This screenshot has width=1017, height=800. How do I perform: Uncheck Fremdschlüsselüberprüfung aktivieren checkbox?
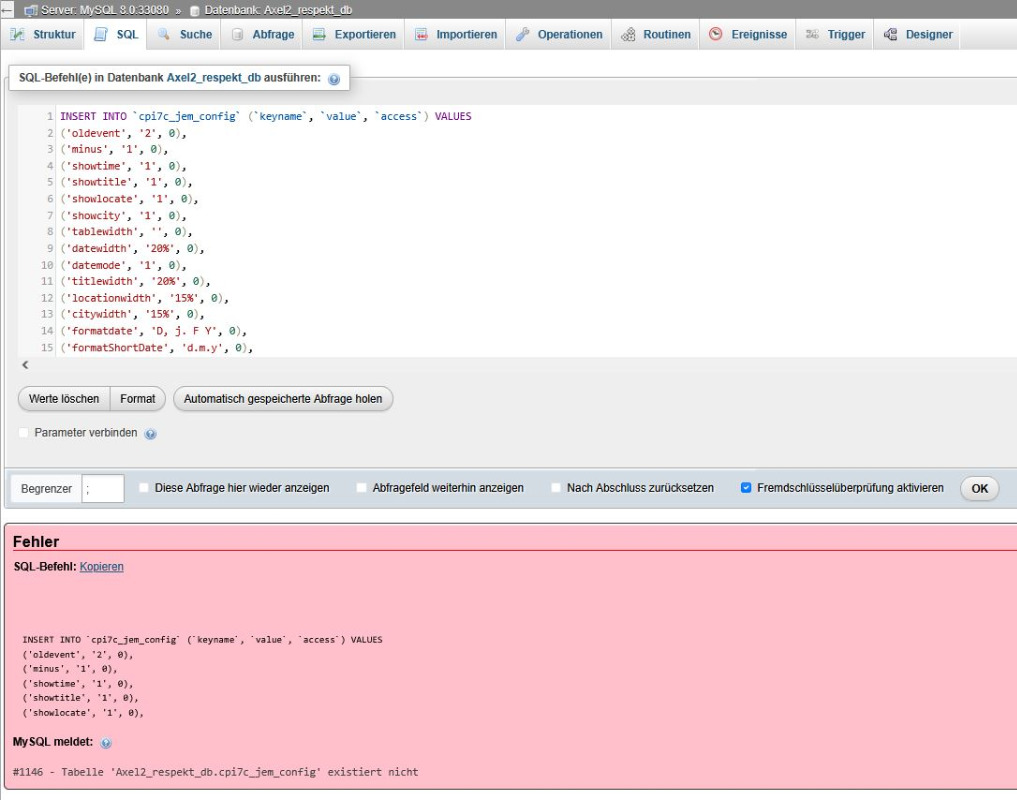point(746,488)
